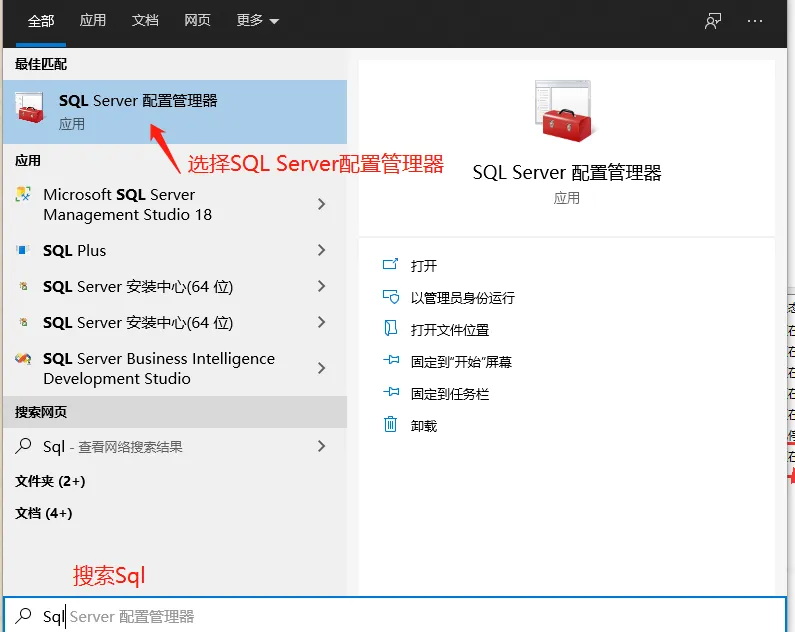
Task: Click the uninstall trash can icon
Action: coord(390,425)
